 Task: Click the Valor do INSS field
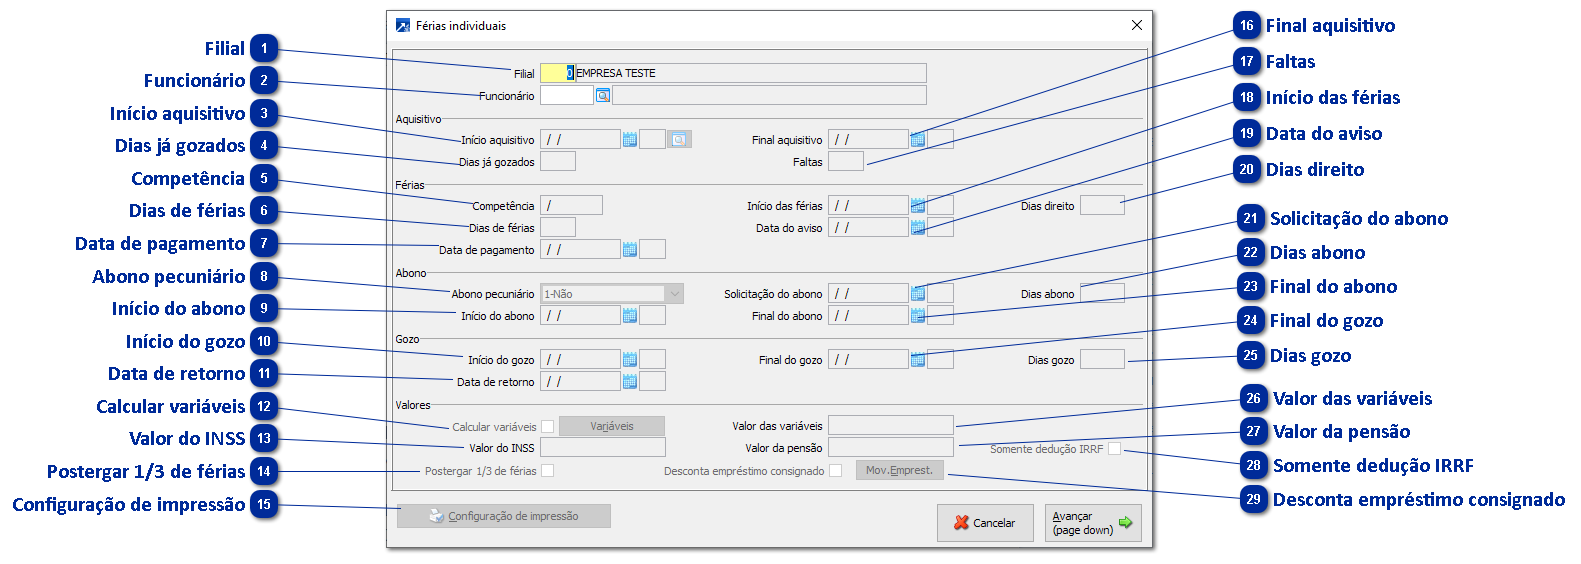click(x=603, y=447)
